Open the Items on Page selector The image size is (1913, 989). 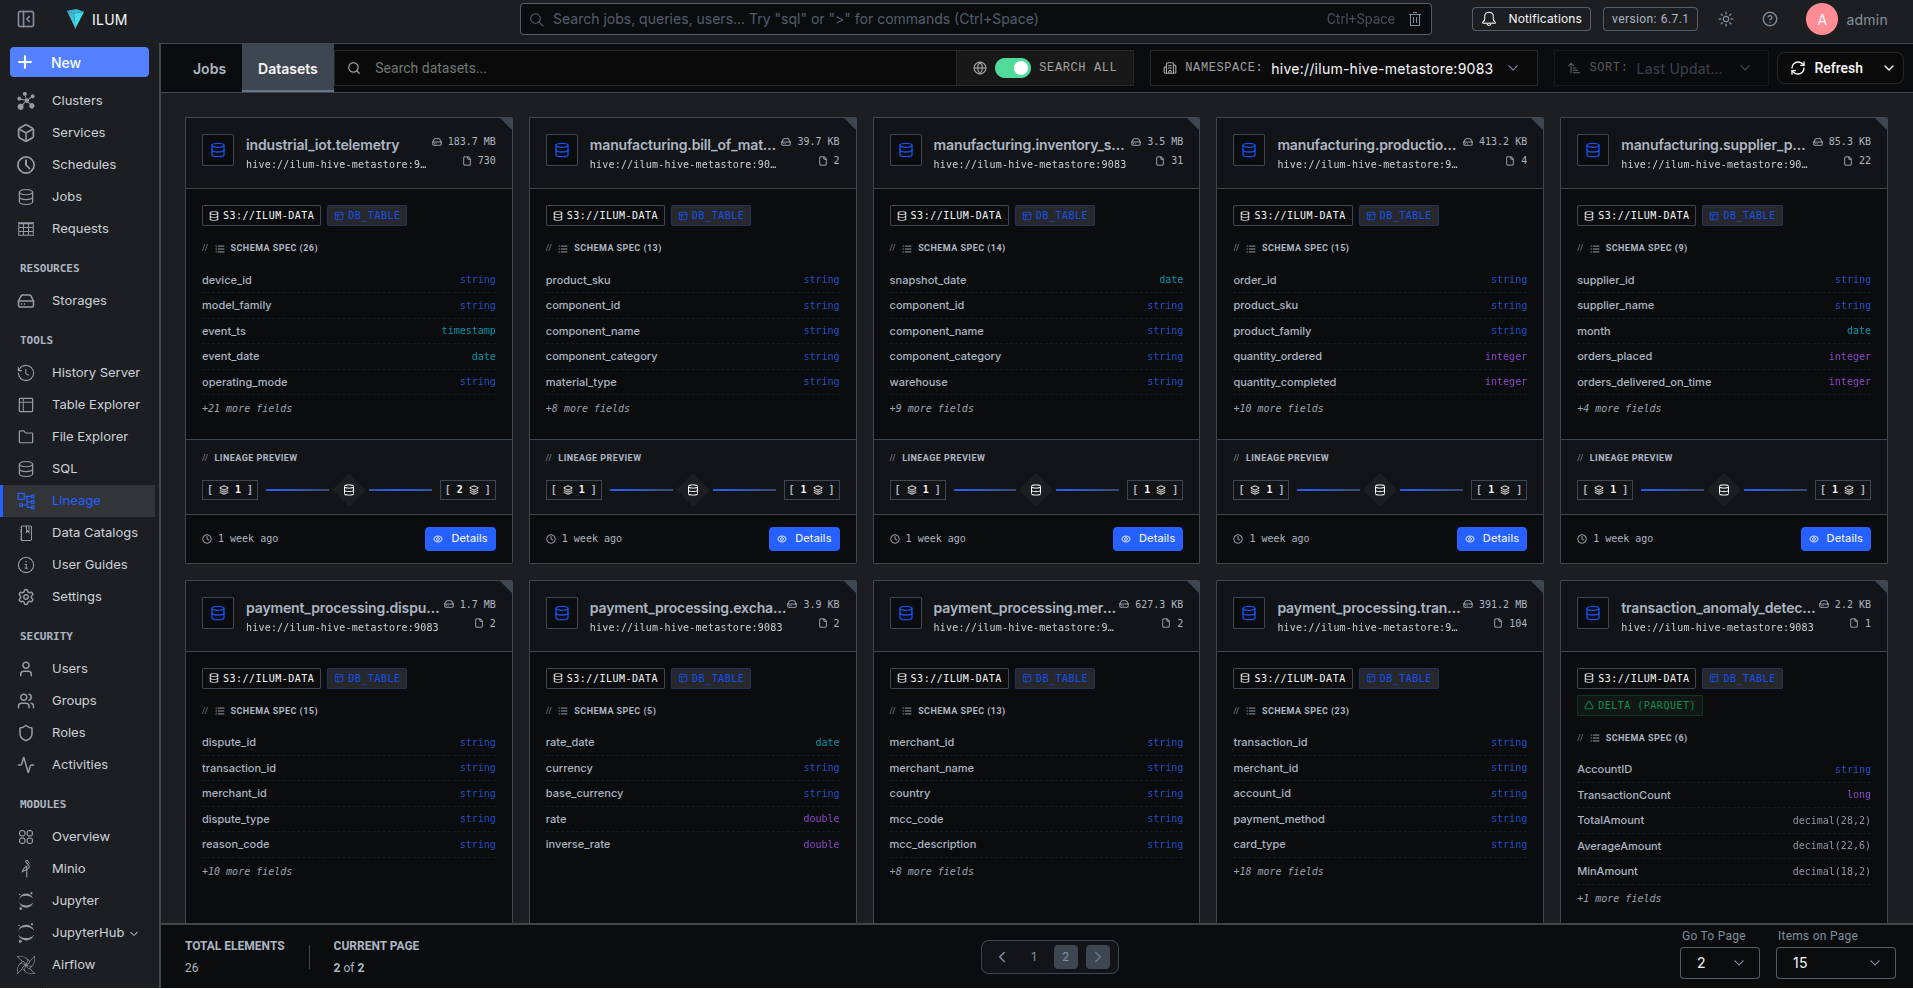(x=1835, y=963)
